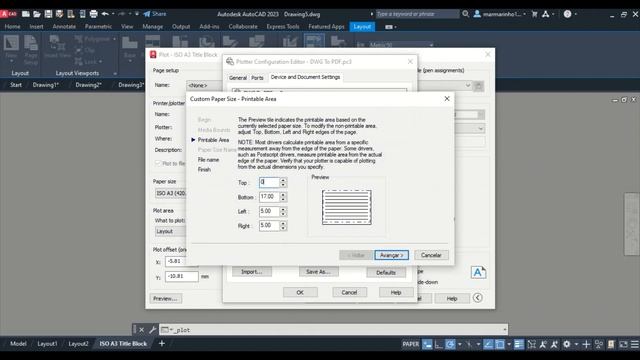Screen dimensions: 640x360
Task: Click the Finish wizard step
Action: 204,169
